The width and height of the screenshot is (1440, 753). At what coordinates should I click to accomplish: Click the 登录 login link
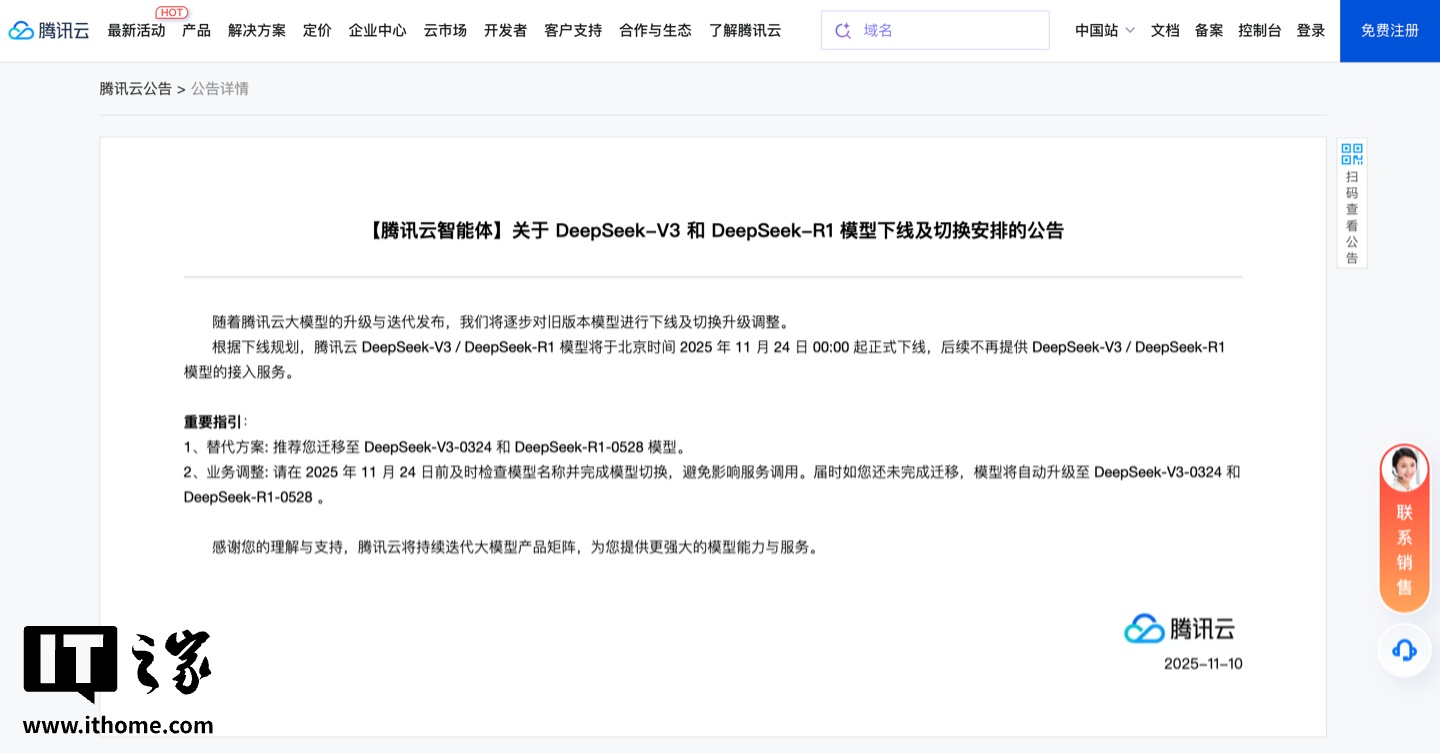(x=1311, y=30)
